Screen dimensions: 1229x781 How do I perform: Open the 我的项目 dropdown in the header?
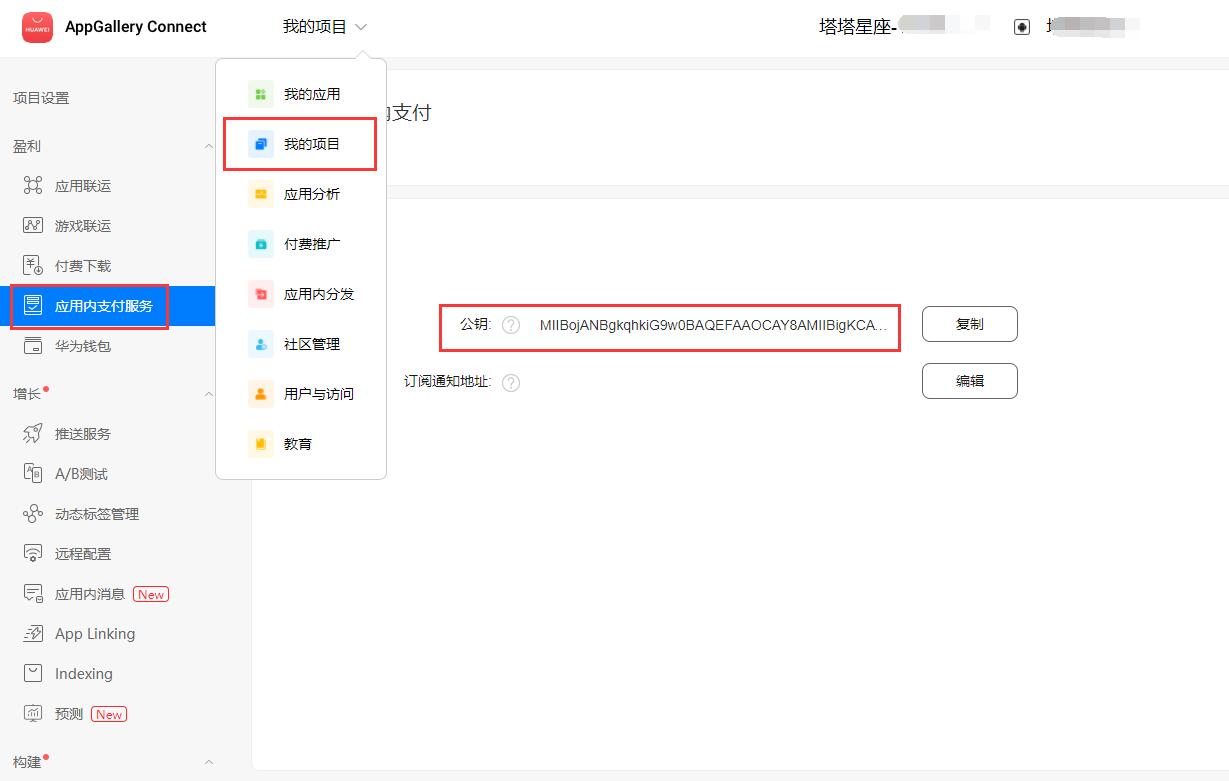(325, 27)
